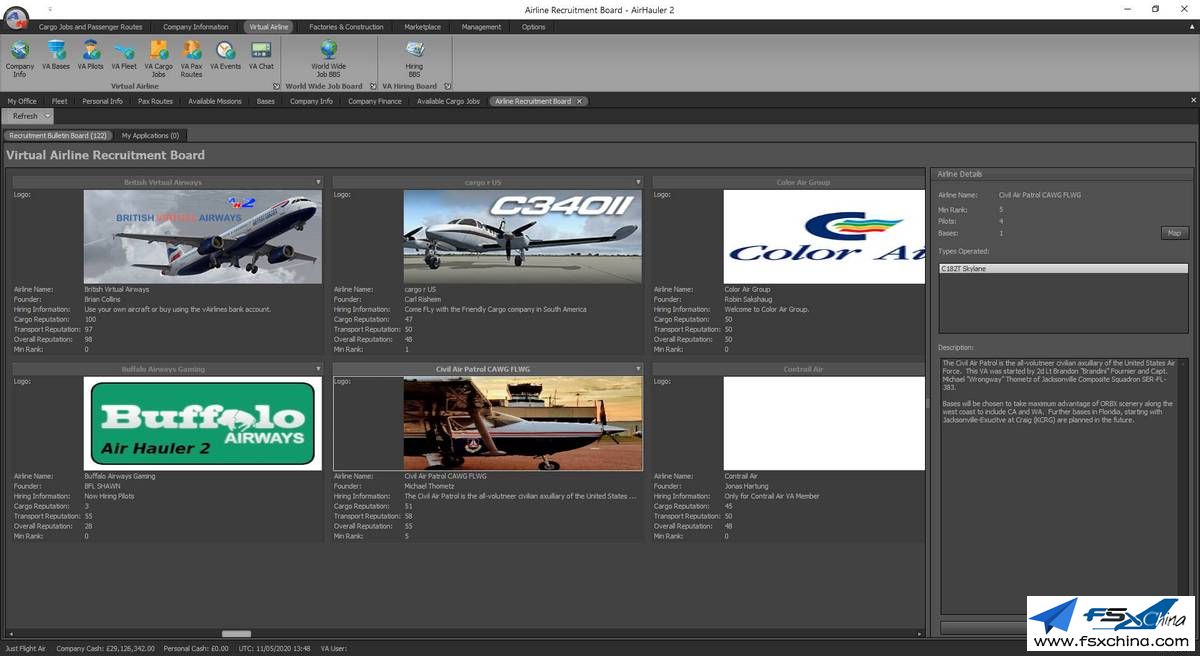
Task: Select Contrail Air blank logo image
Action: pyautogui.click(x=824, y=423)
